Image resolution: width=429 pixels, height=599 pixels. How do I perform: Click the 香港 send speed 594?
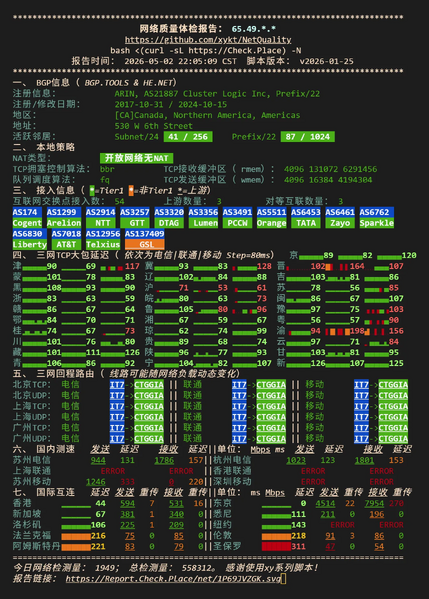coord(128,503)
